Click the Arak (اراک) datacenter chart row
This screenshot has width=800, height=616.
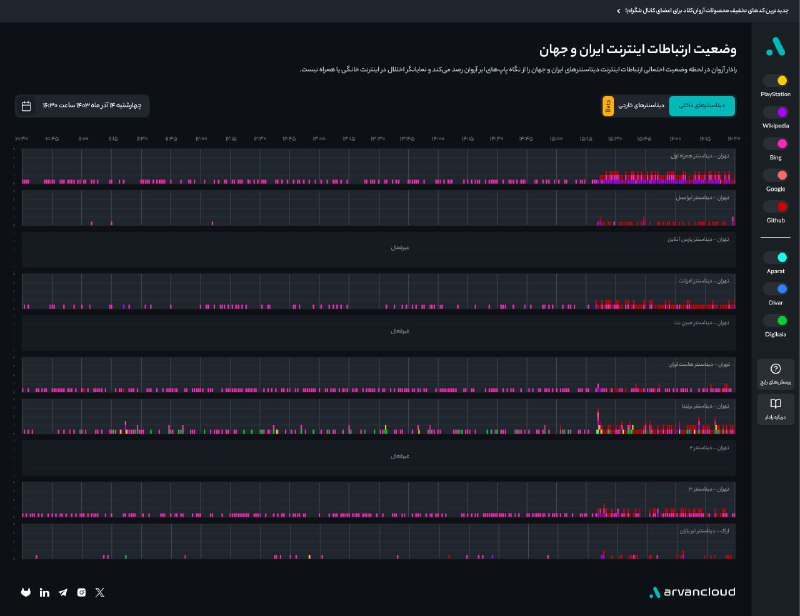click(x=379, y=541)
